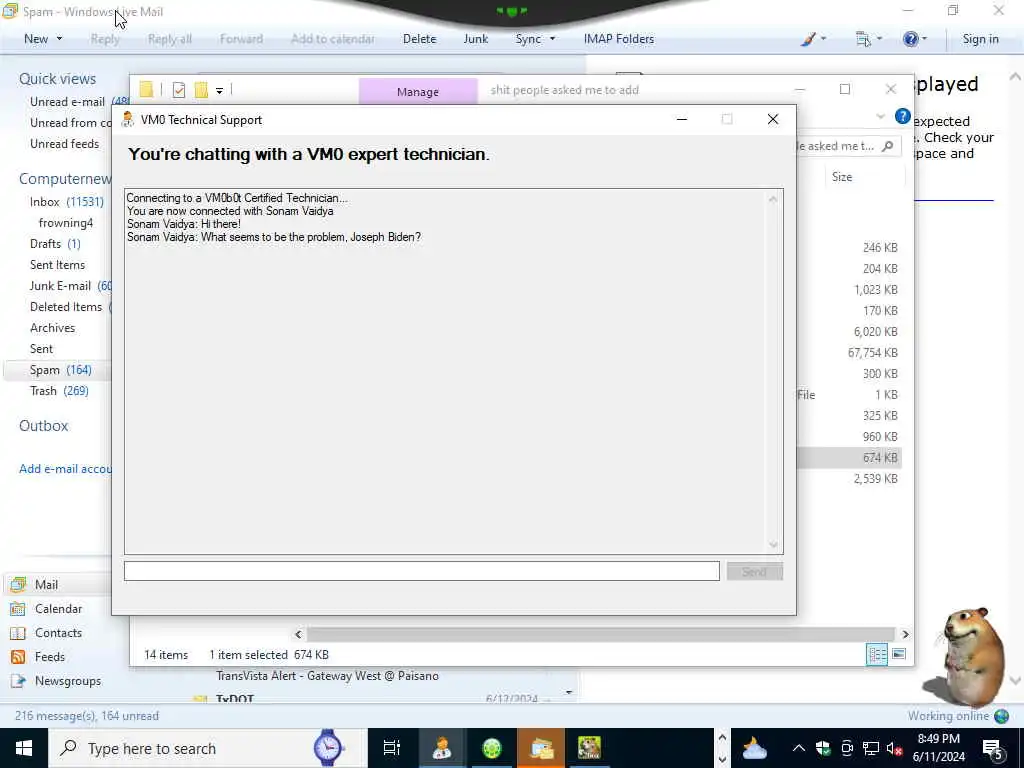Open the Trash (269) folder

point(59,391)
